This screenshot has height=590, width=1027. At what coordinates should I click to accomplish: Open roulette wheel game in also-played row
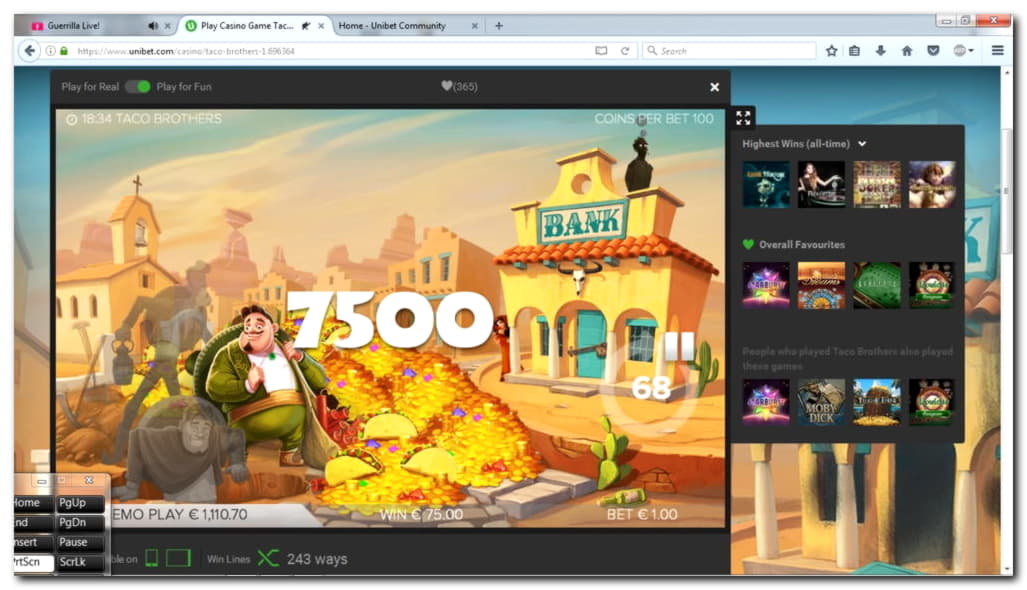932,402
